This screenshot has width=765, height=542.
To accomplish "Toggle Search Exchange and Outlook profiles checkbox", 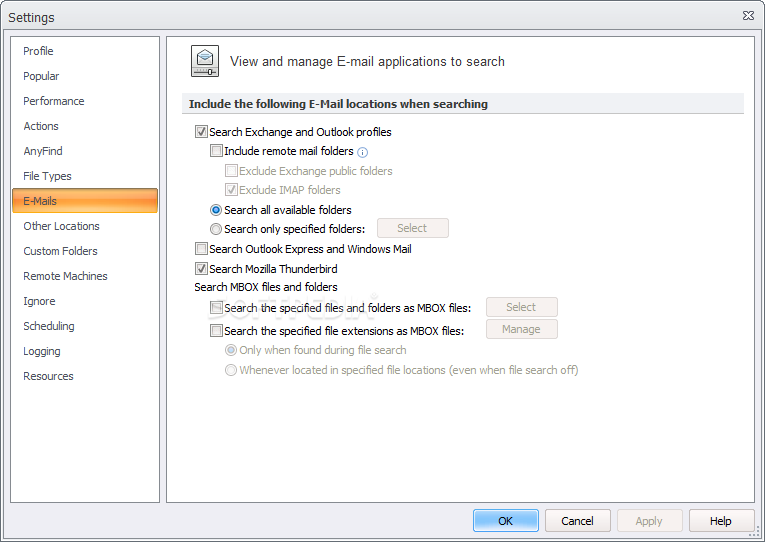I will (x=202, y=132).
